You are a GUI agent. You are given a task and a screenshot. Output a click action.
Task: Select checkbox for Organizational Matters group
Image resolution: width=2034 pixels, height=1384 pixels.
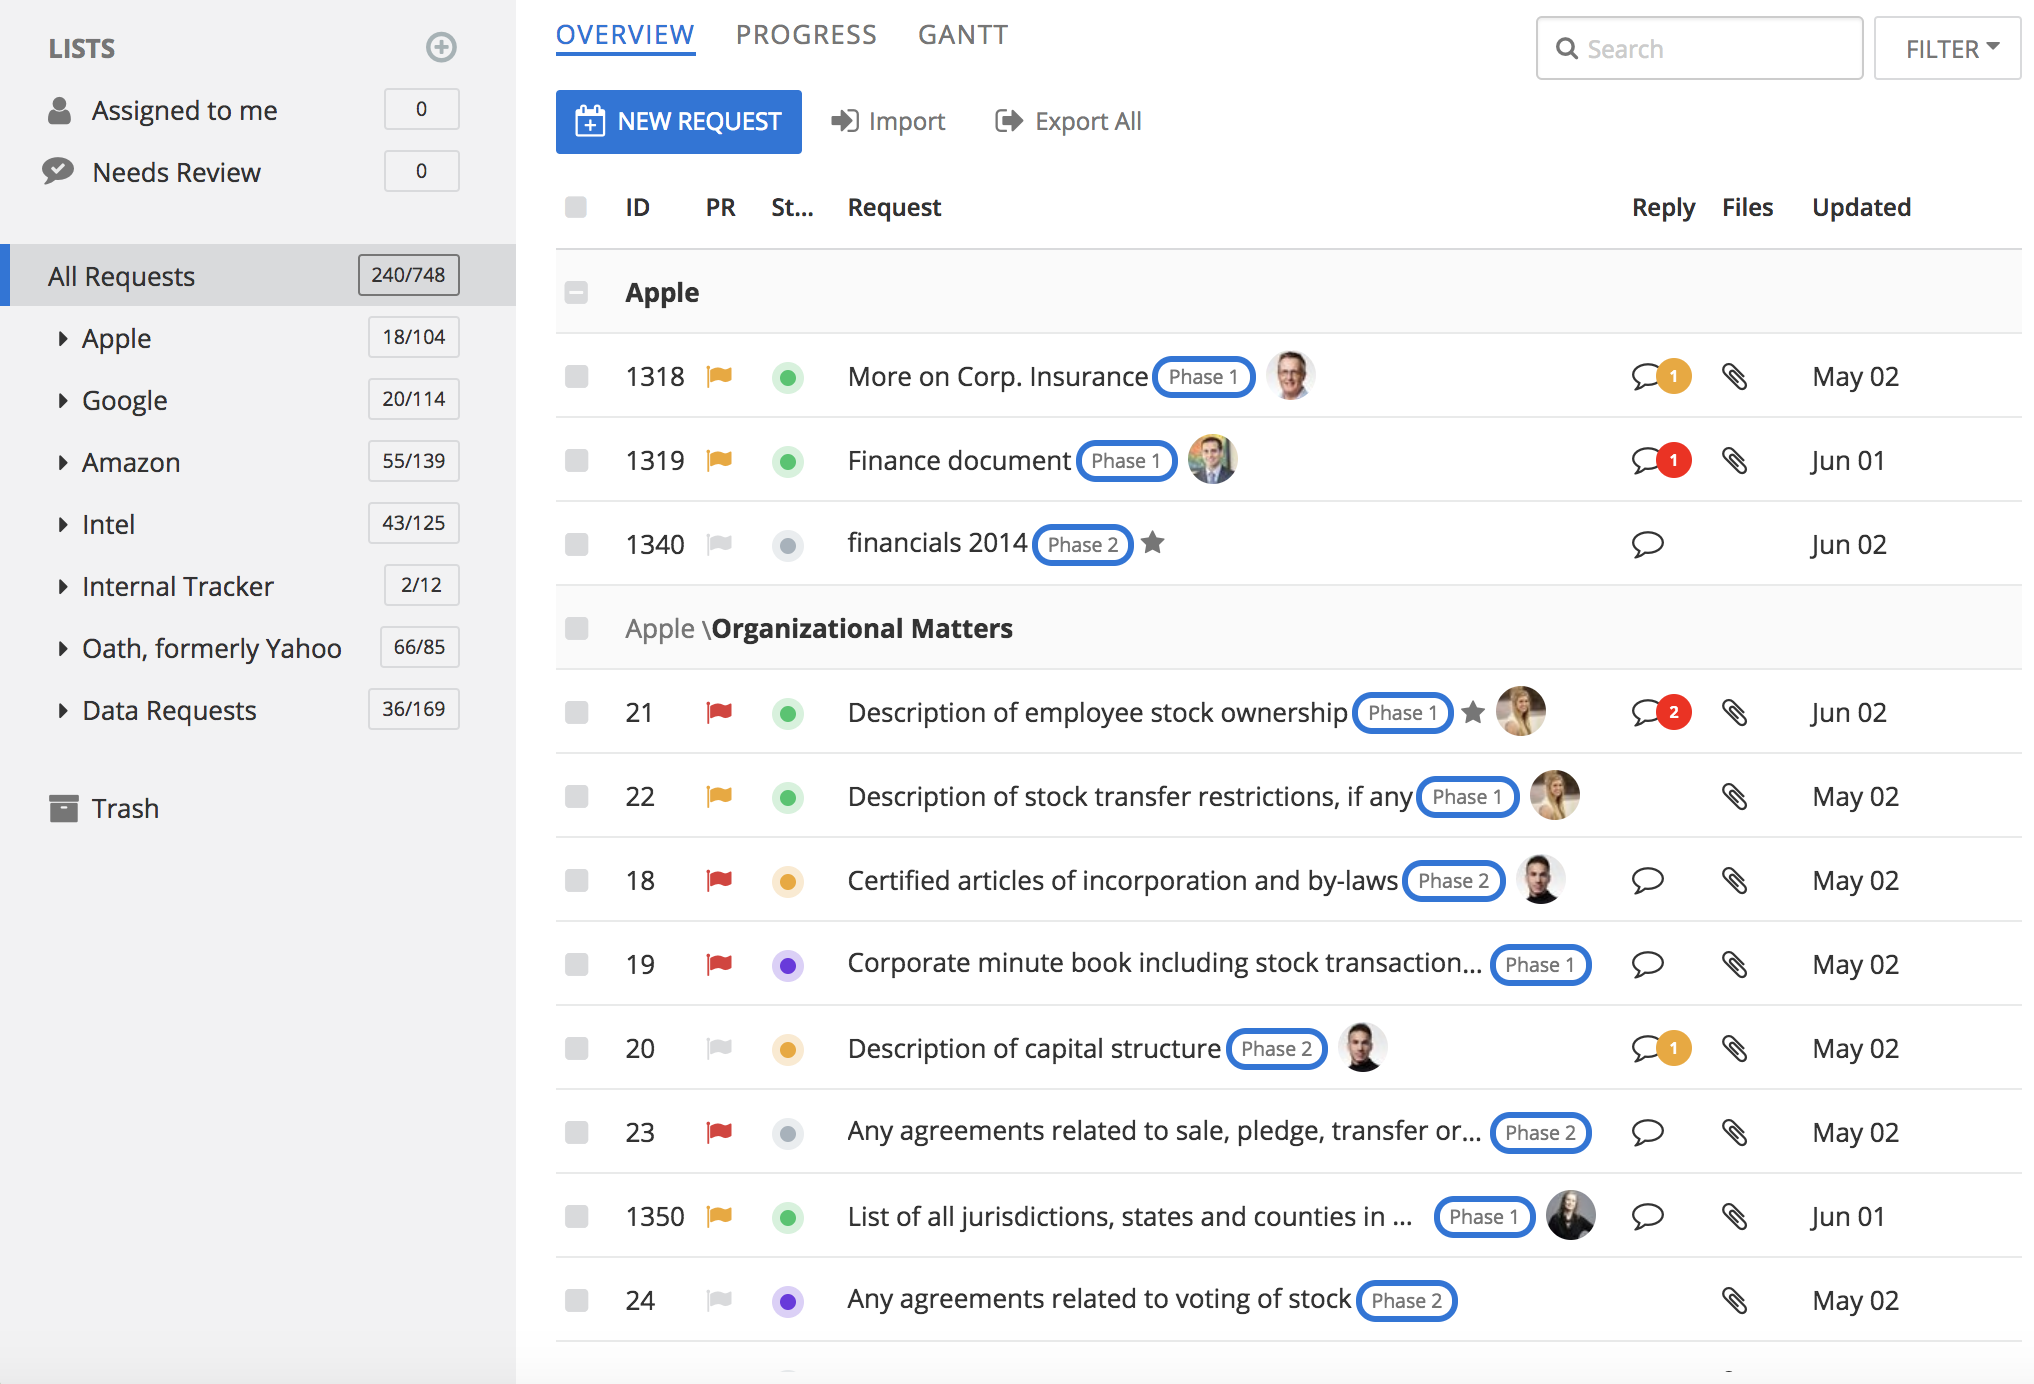pyautogui.click(x=576, y=628)
